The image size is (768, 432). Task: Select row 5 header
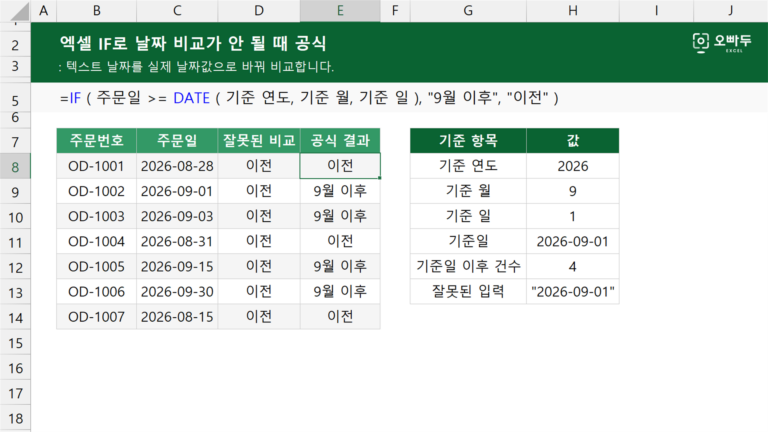pos(15,100)
